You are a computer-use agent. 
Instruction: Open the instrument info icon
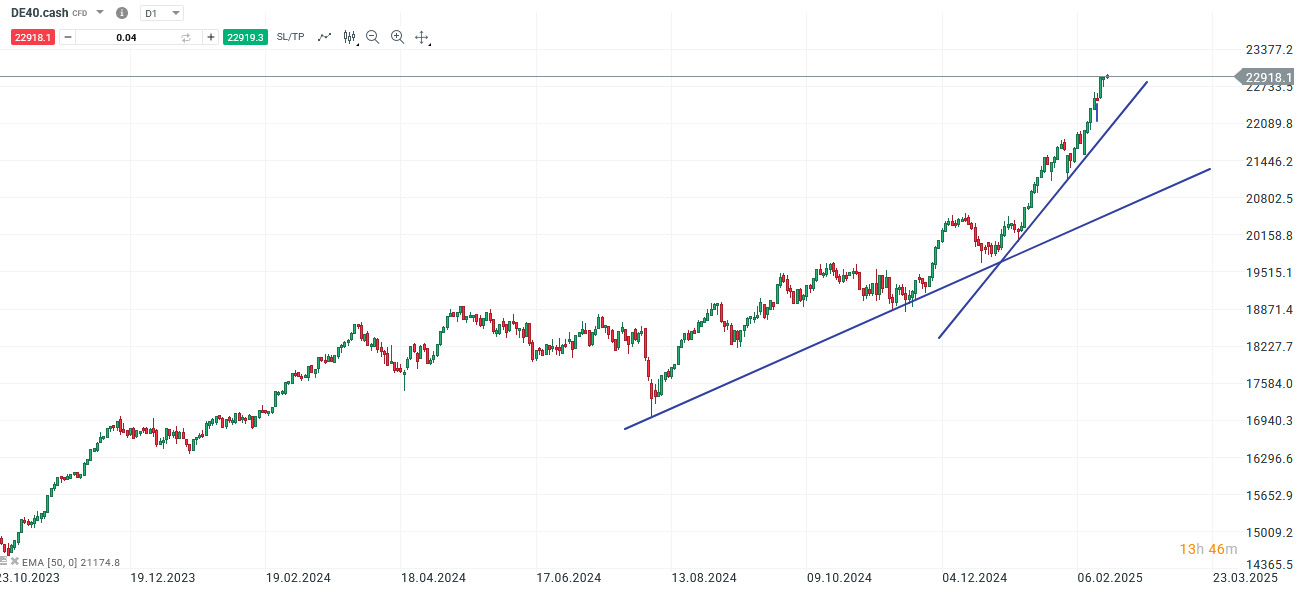[x=122, y=13]
